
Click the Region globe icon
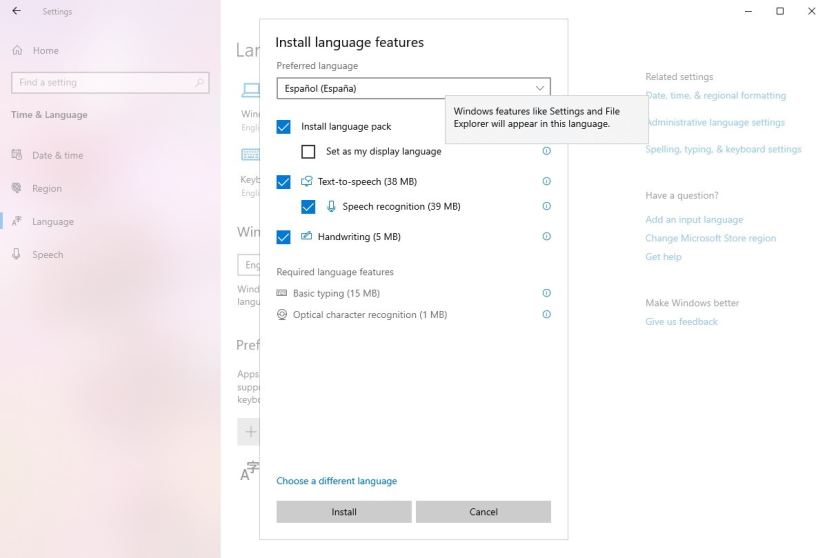[x=17, y=188]
